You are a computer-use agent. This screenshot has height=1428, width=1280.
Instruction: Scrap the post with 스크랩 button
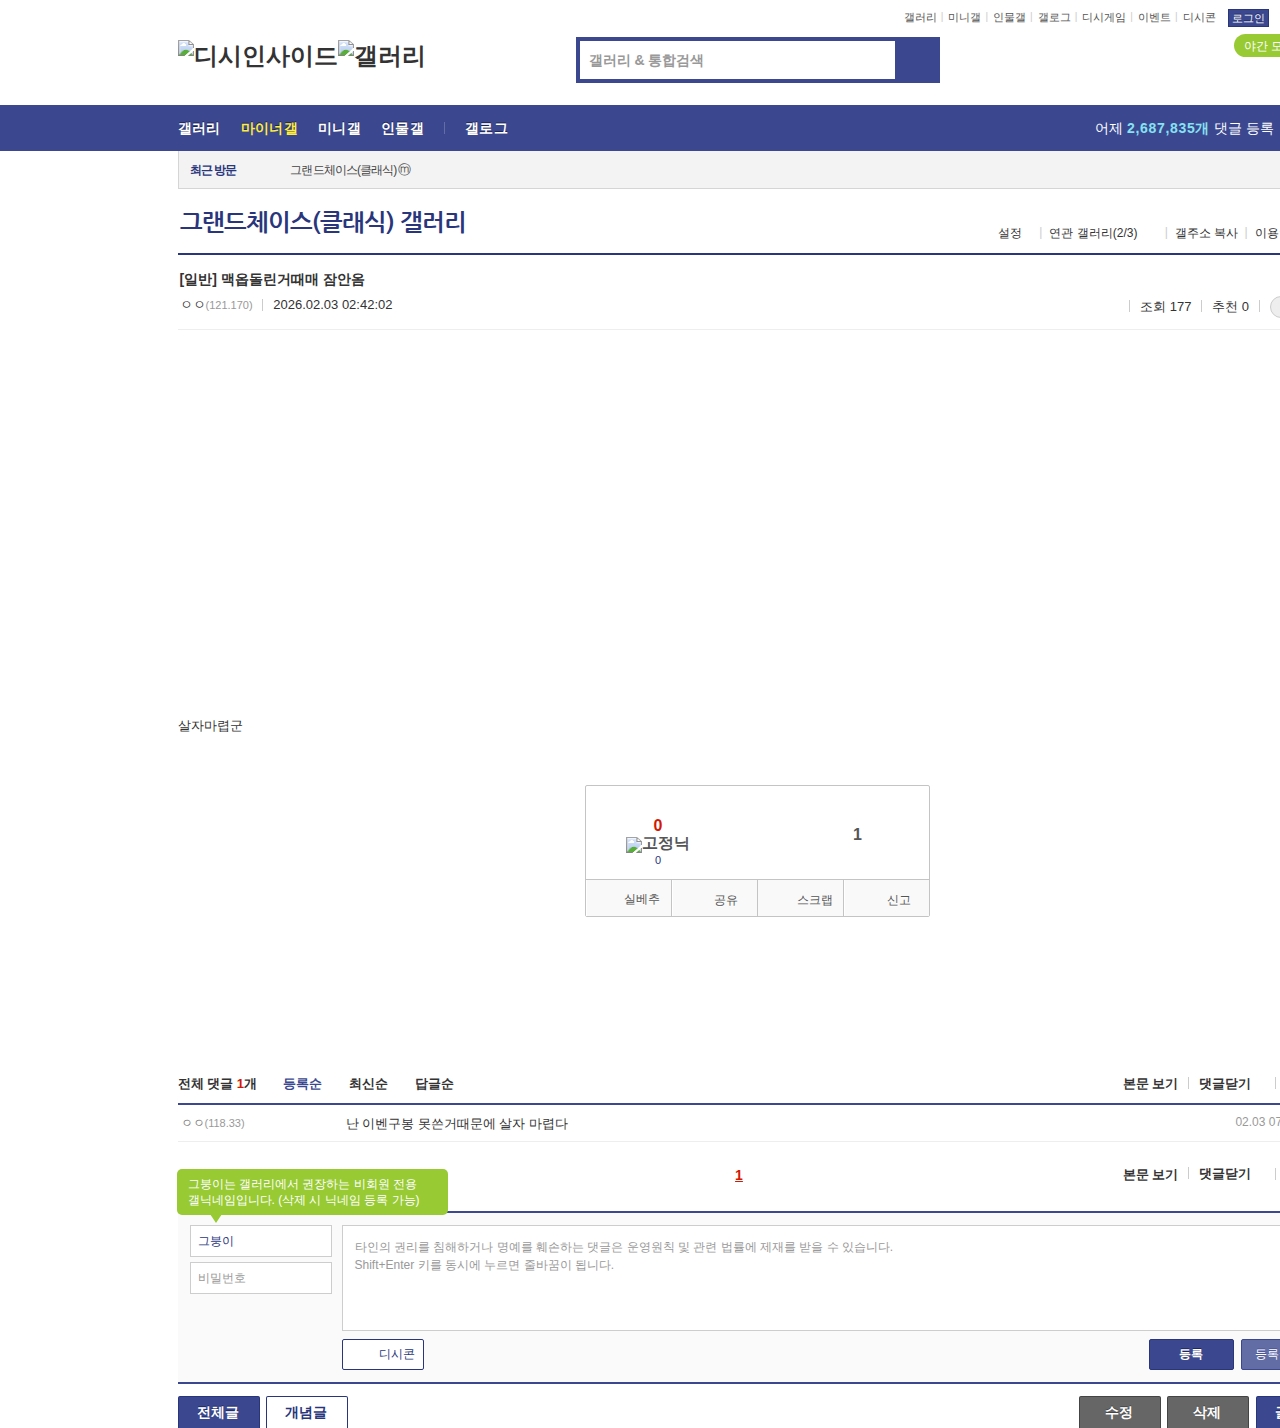[x=802, y=899]
